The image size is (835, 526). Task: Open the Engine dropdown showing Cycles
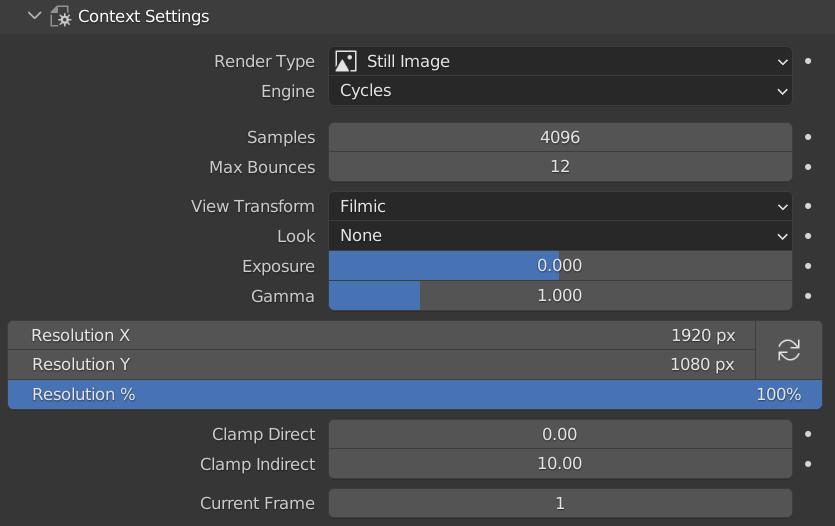(560, 91)
